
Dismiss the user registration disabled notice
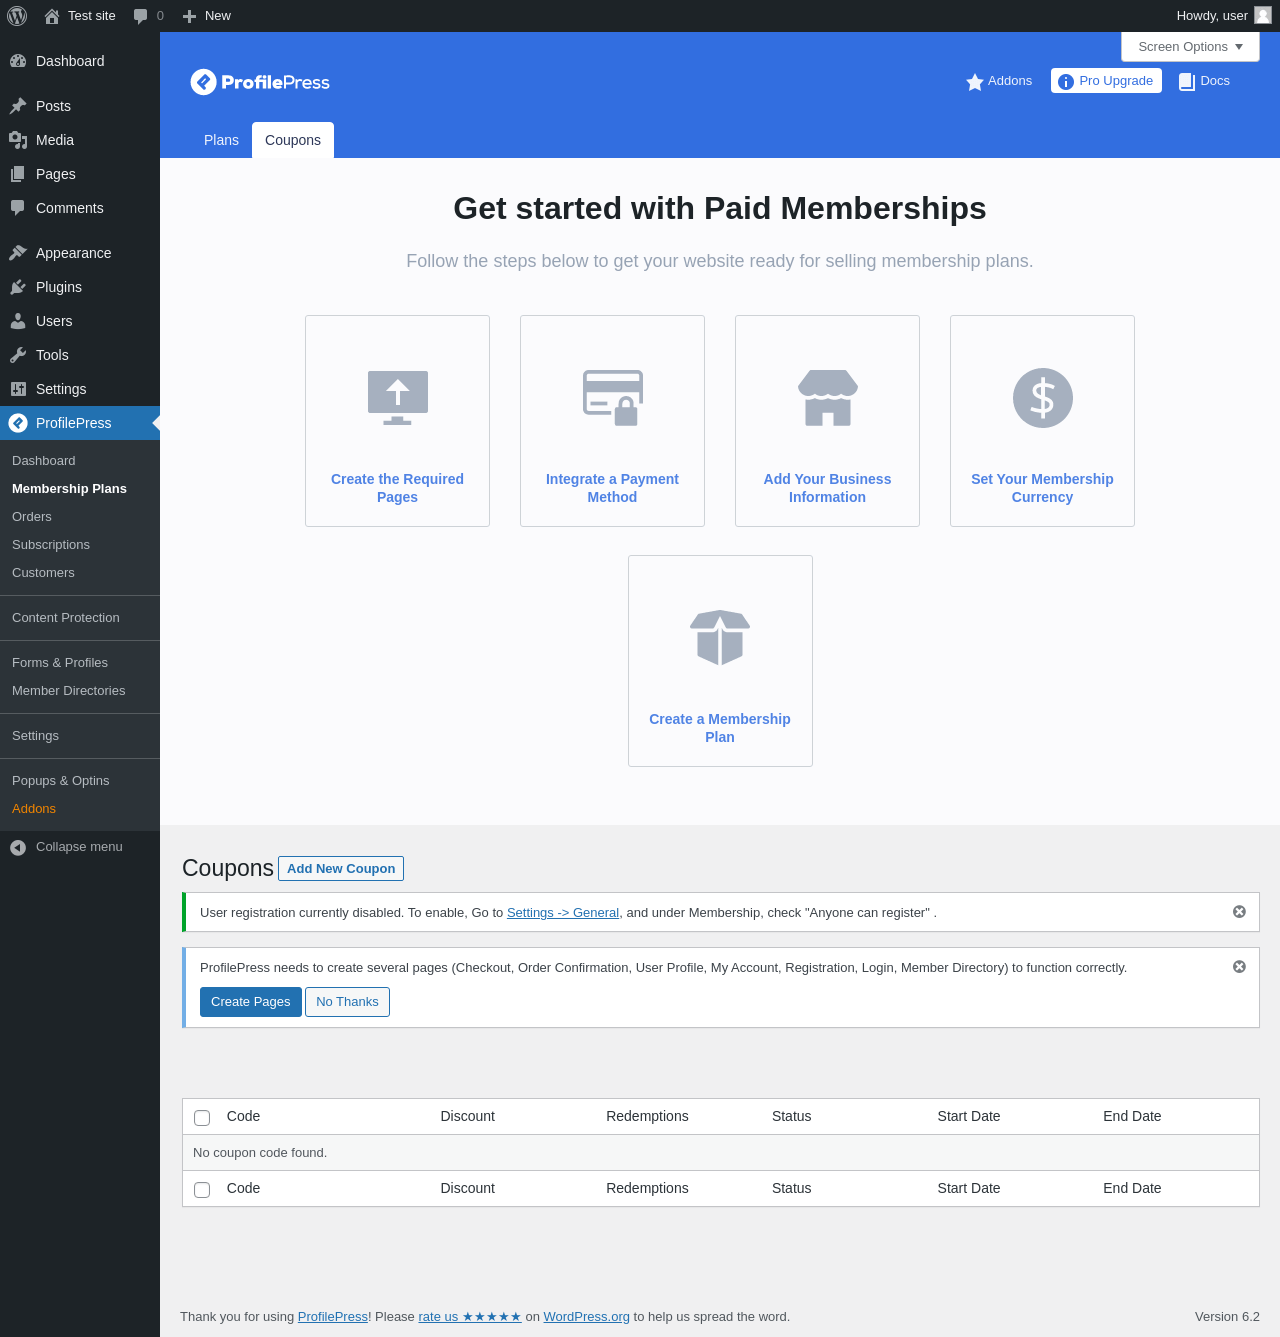[x=1239, y=912]
